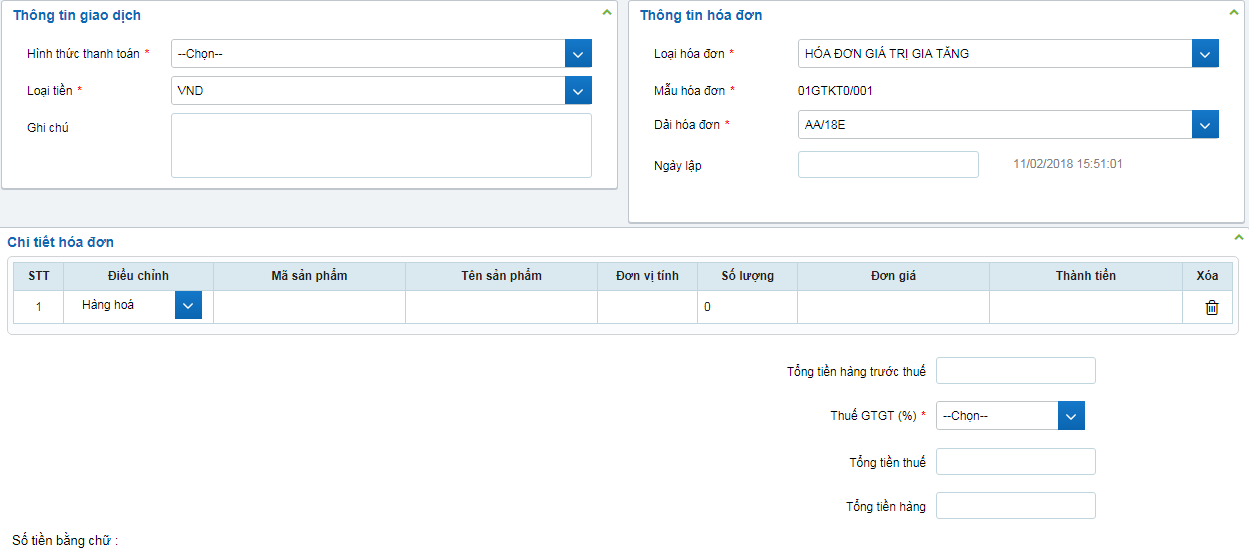Screen dimensions: 1249x553
Task: Click the Ghi chú text area
Action: coord(381,145)
